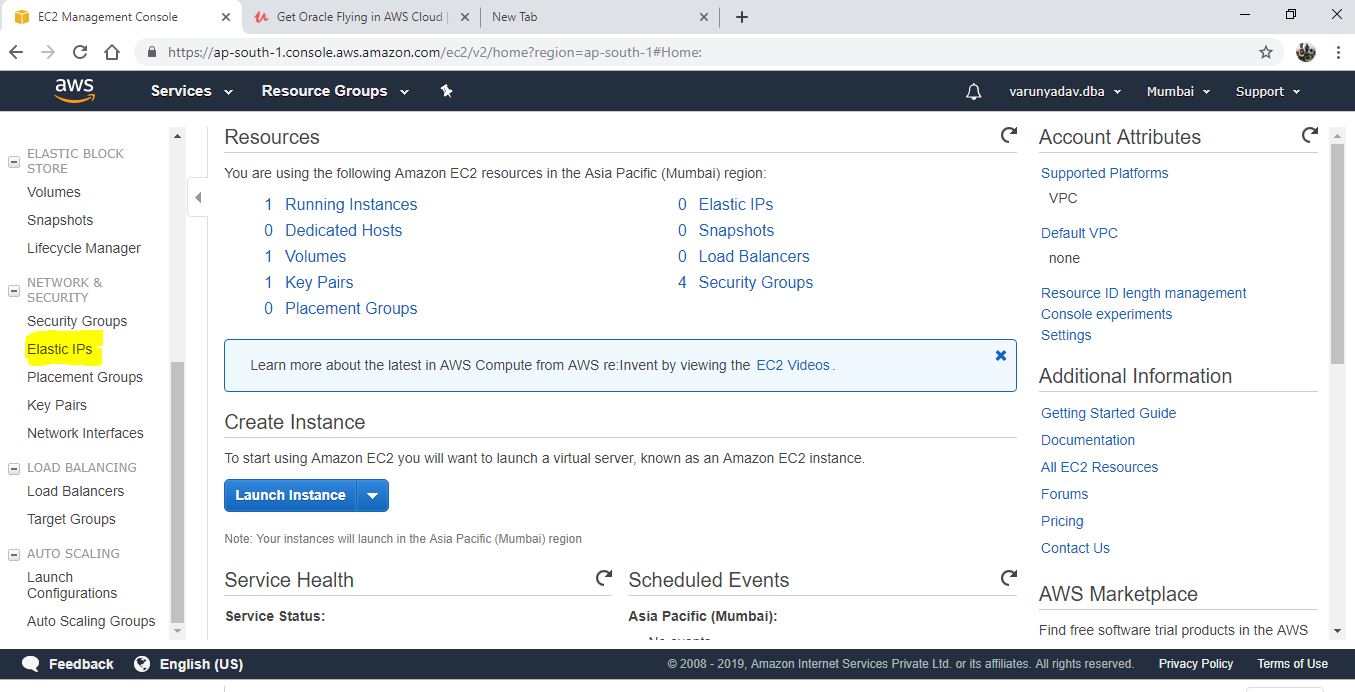Open the Launch Instance dropdown arrow
1355x692 pixels.
[x=372, y=495]
